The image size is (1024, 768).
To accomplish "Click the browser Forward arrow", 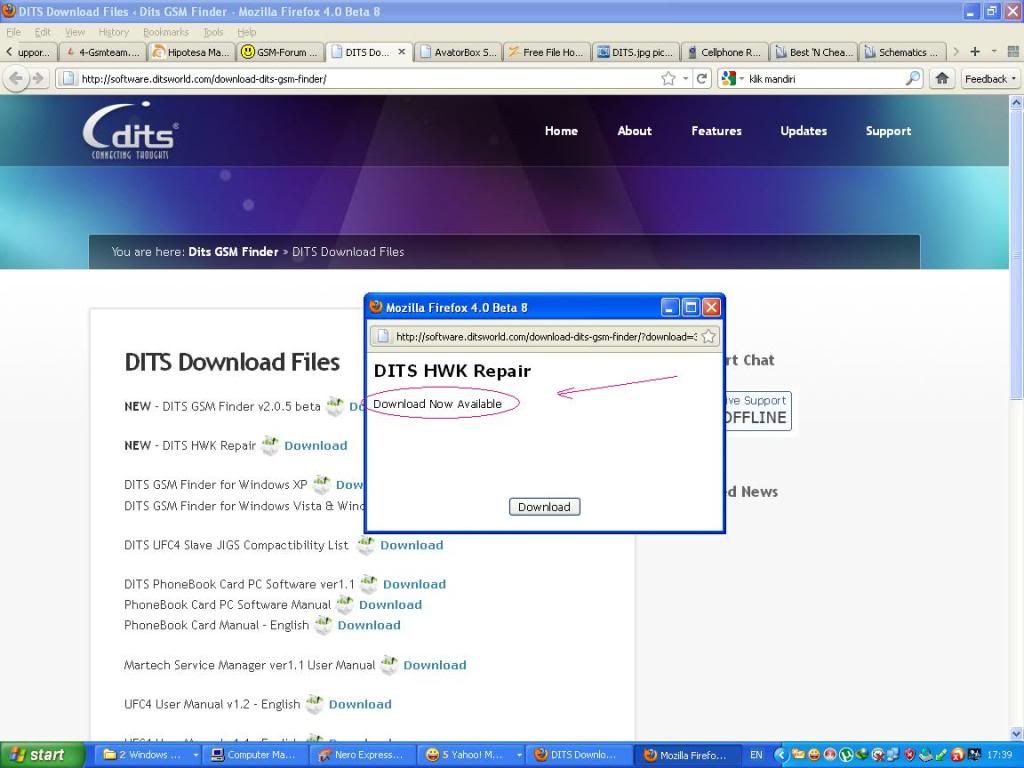I will pos(38,79).
